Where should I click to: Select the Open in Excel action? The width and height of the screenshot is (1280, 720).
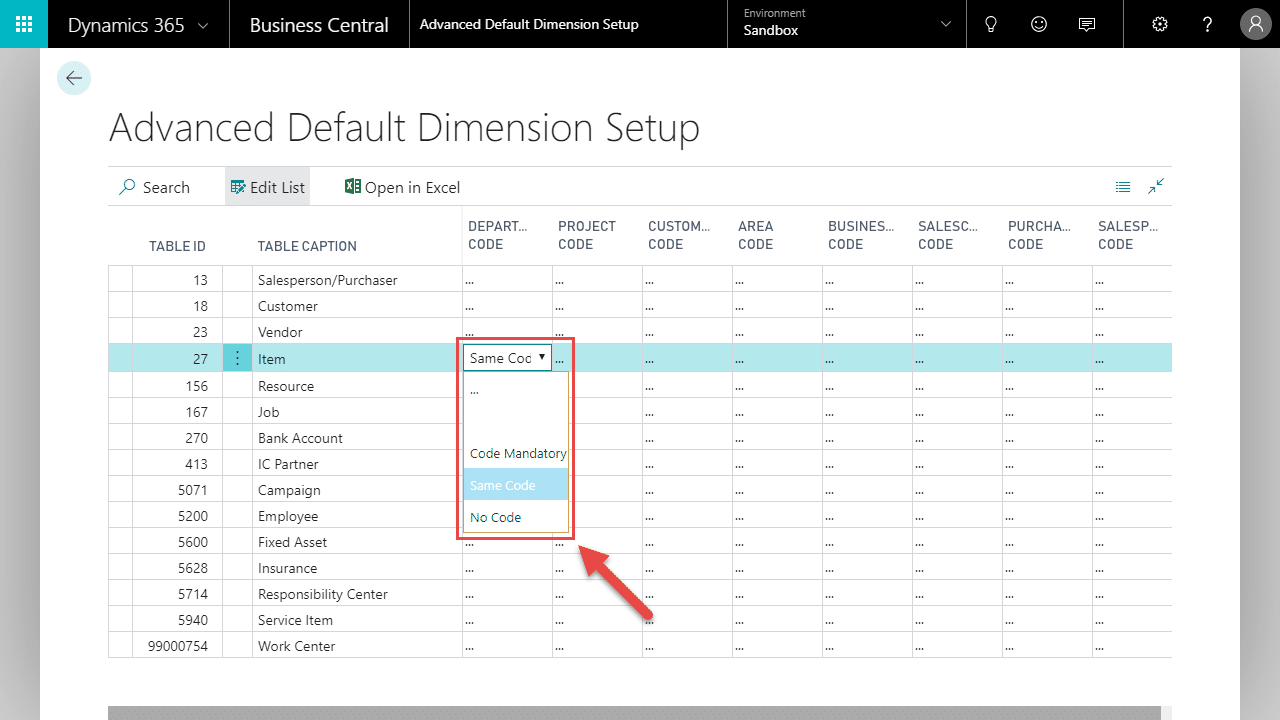[402, 187]
